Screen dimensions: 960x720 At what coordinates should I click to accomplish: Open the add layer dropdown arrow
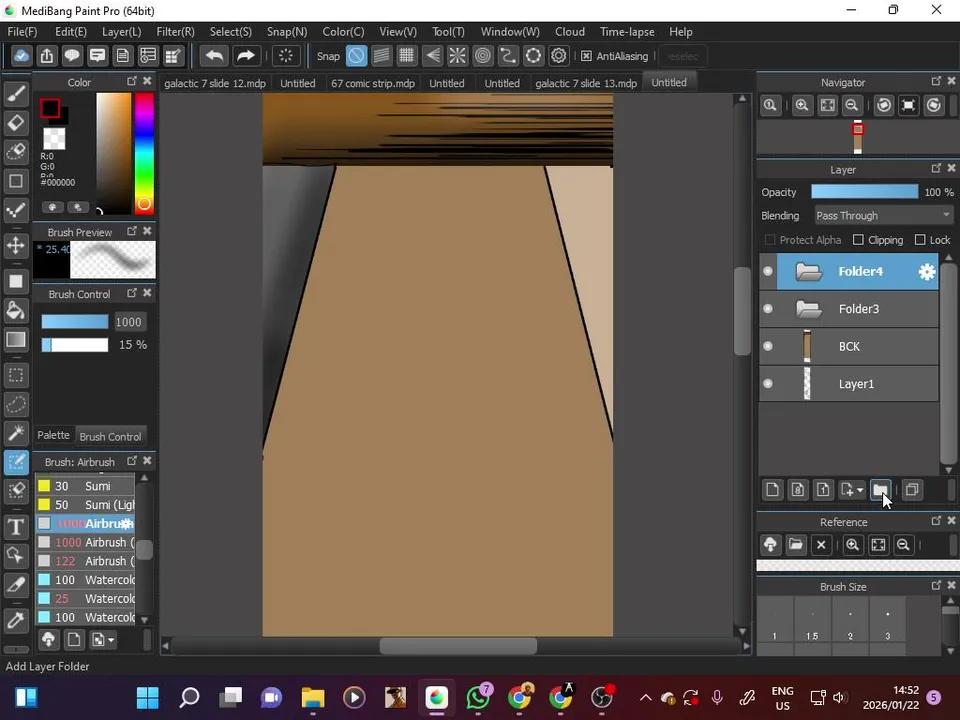point(860,490)
